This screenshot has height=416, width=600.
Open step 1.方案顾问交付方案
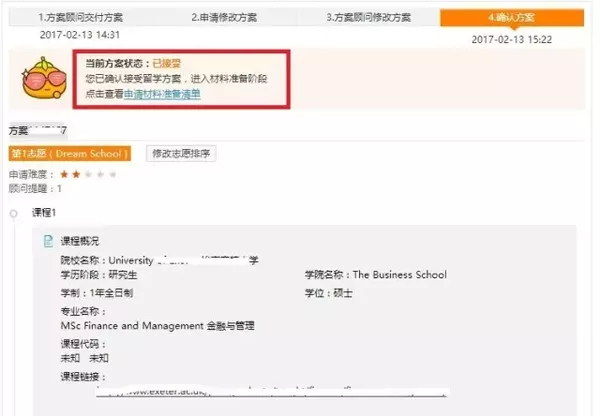tap(79, 17)
